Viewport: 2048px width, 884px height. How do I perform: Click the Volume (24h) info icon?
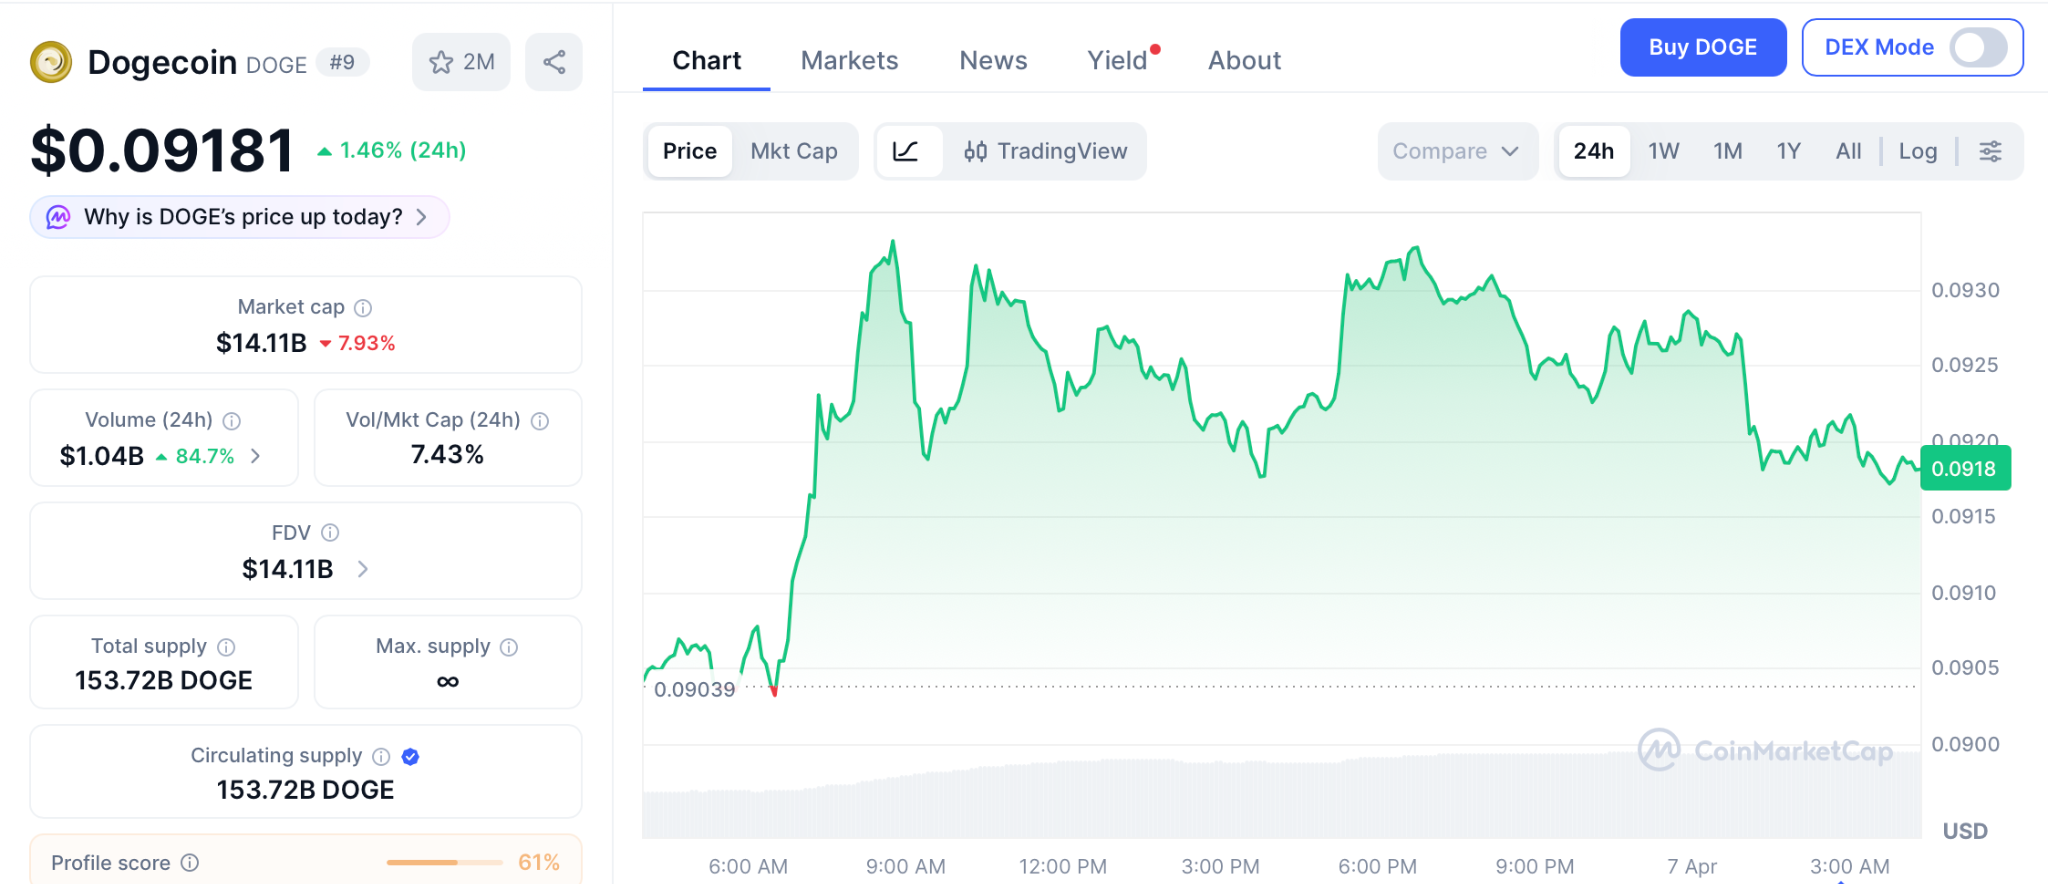pyautogui.click(x=232, y=421)
